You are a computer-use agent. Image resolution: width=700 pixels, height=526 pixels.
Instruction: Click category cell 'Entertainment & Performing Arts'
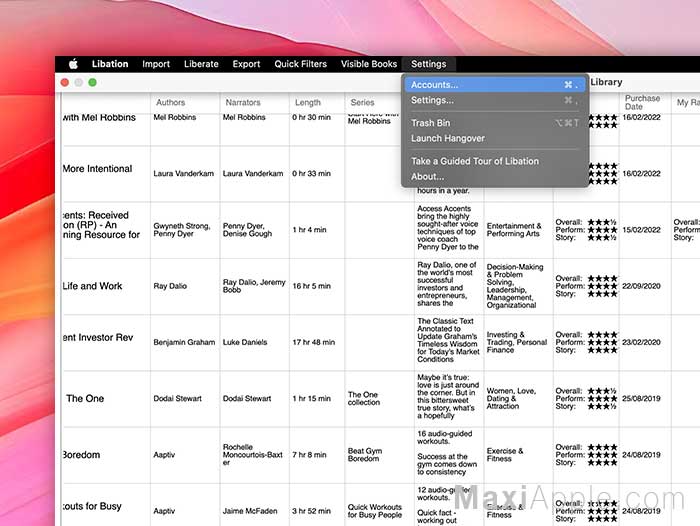[518, 230]
